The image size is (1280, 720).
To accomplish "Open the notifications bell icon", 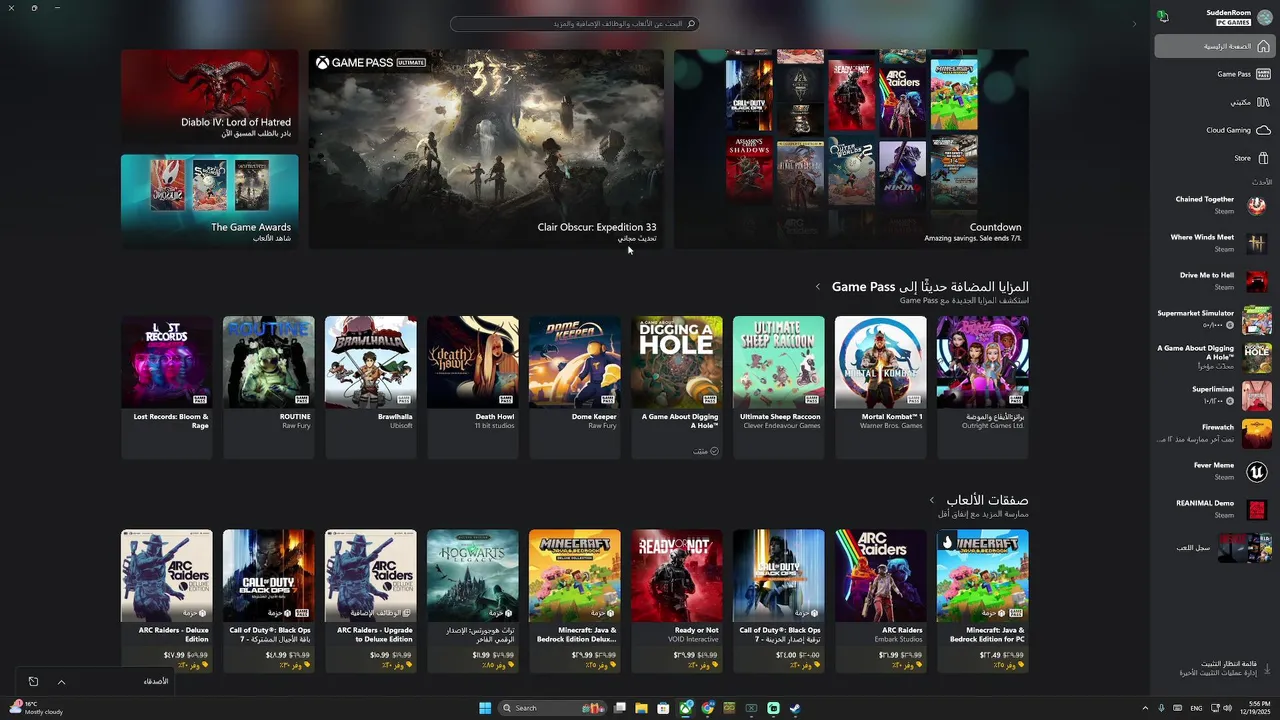I will [1163, 17].
